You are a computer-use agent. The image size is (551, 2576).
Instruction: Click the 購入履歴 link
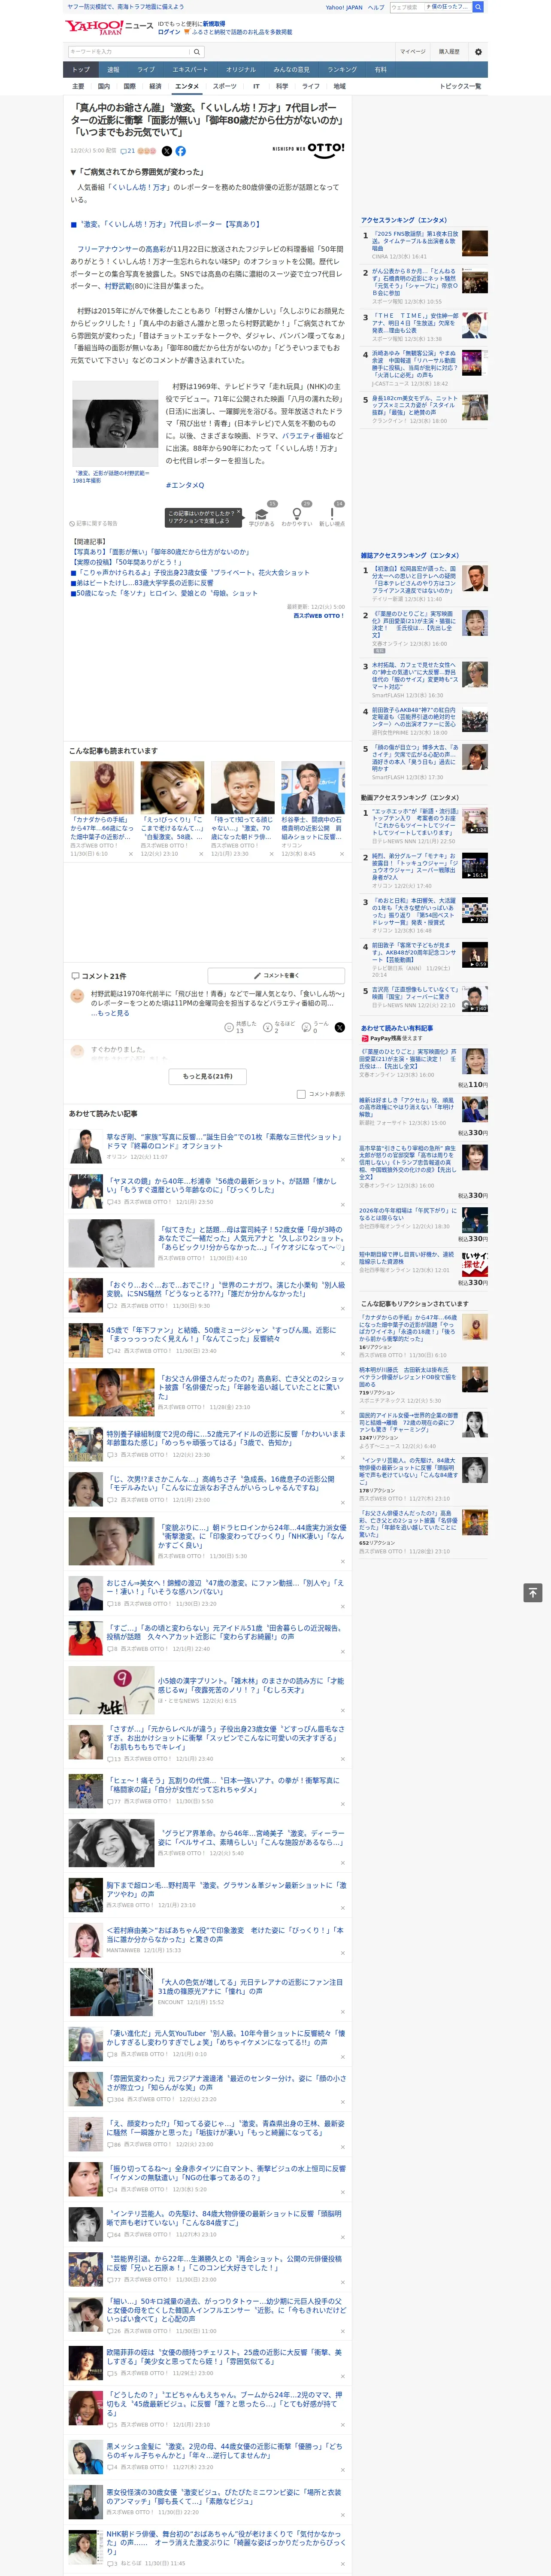click(x=449, y=52)
